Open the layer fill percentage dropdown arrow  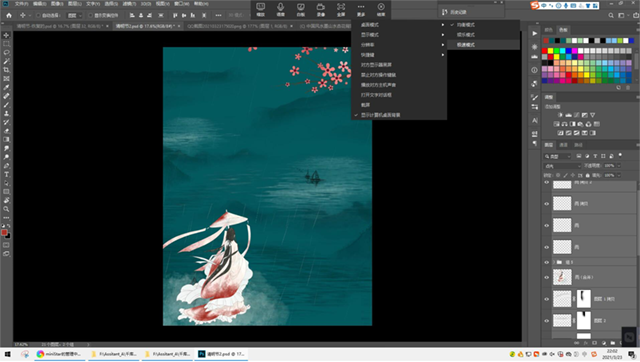pyautogui.click(x=619, y=175)
